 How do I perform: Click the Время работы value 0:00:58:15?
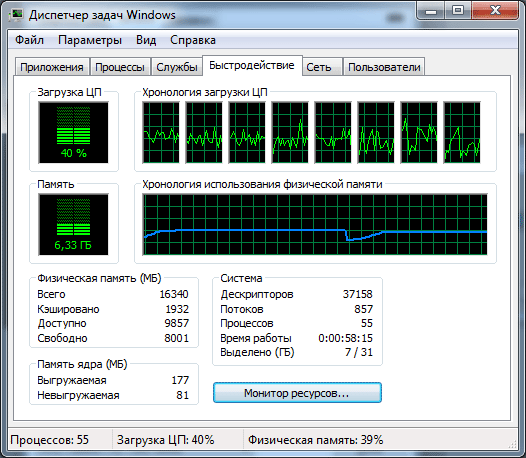(x=346, y=338)
